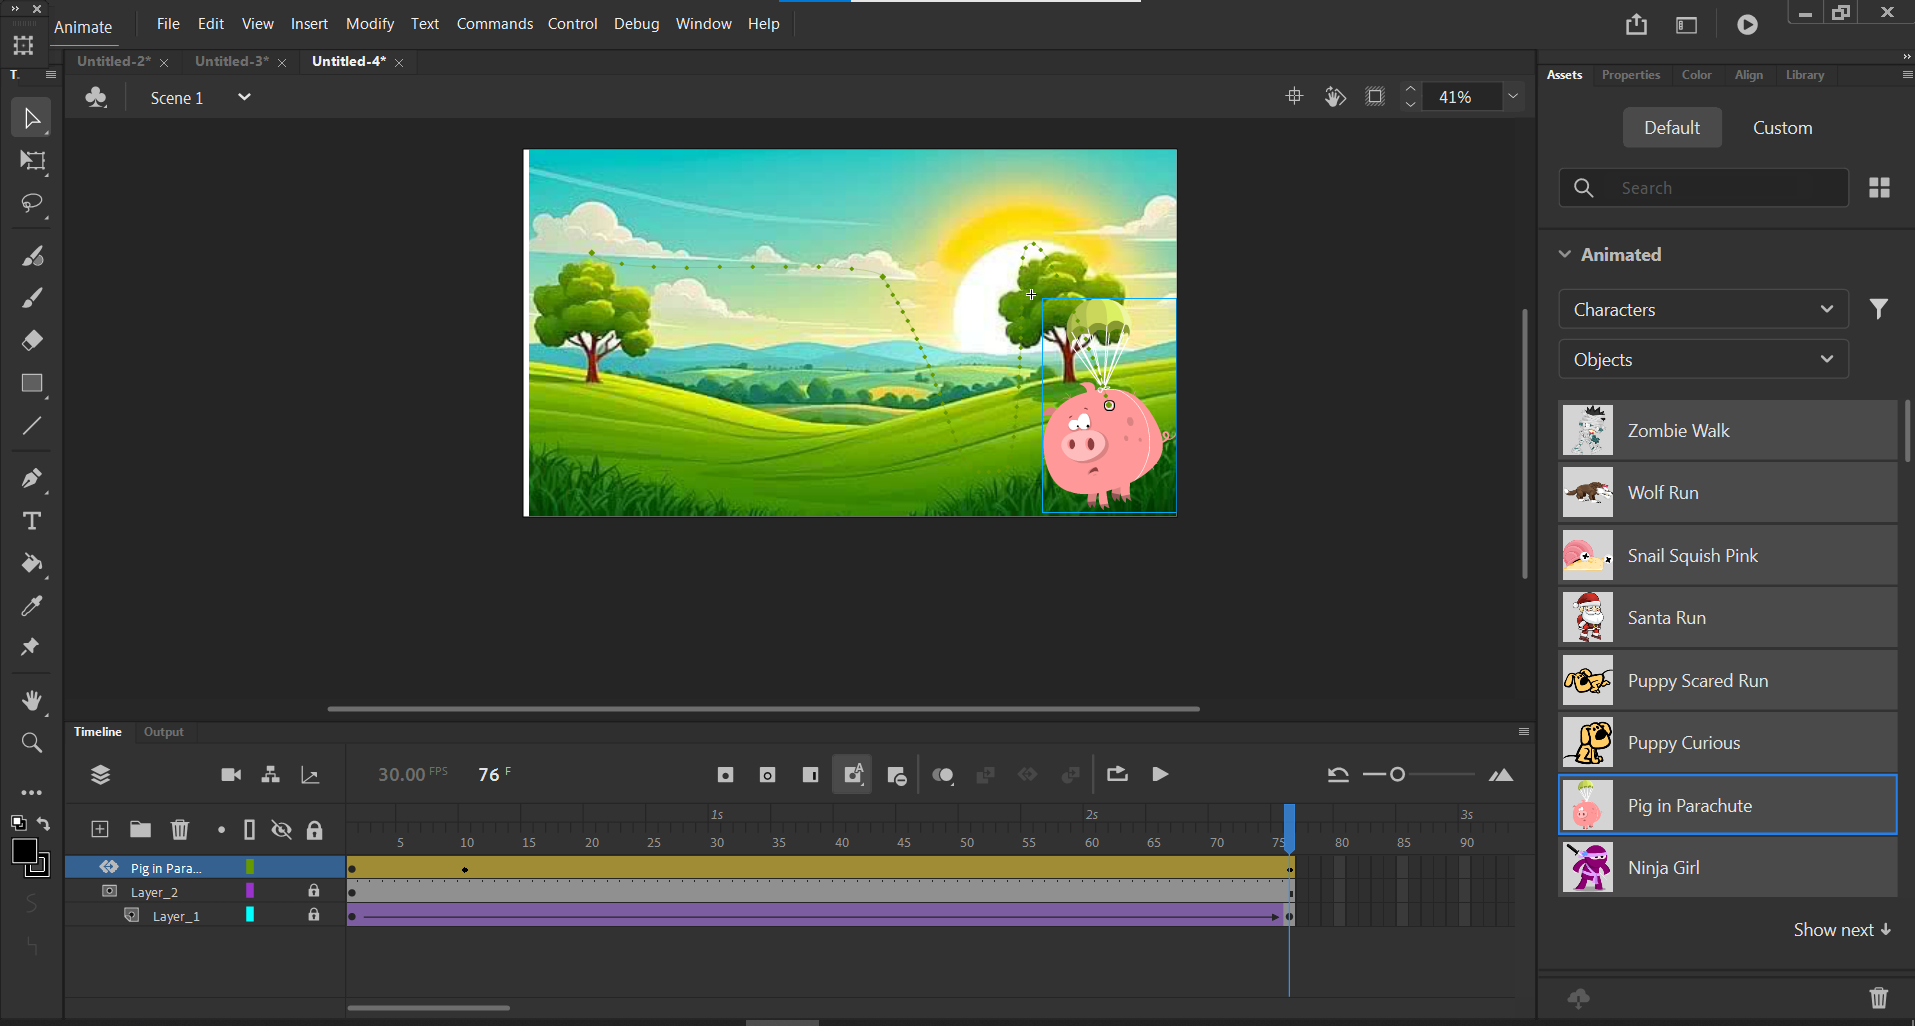Select the Eraser tool
The image size is (1915, 1026).
pyautogui.click(x=32, y=341)
